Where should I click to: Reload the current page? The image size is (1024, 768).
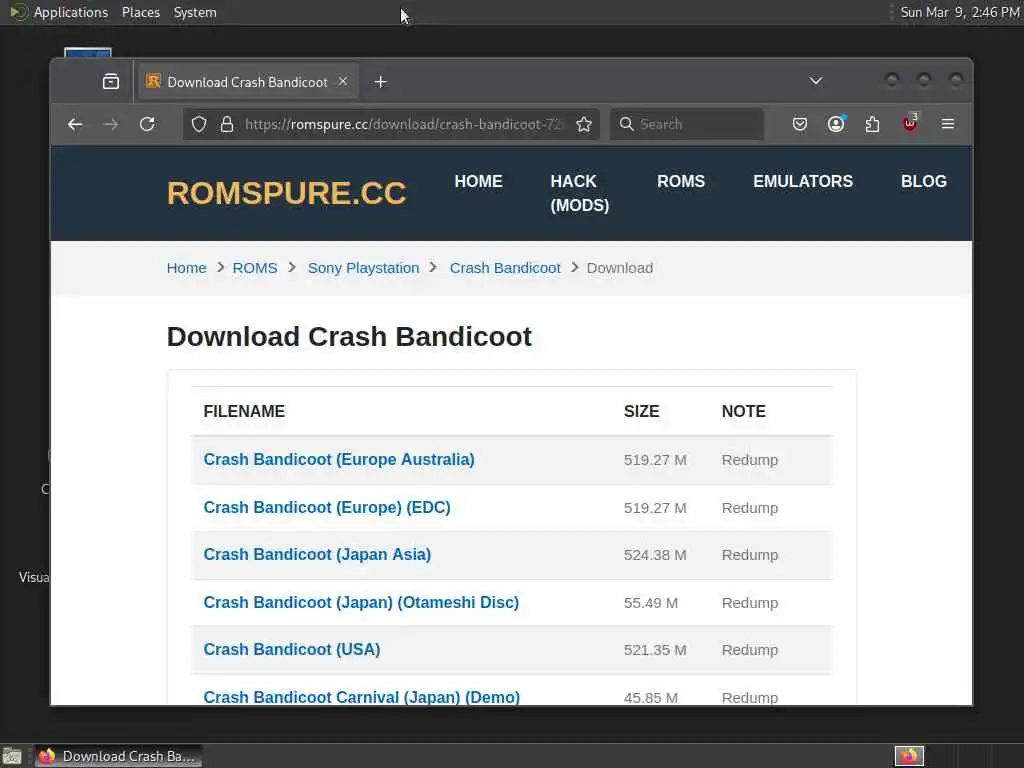point(148,124)
